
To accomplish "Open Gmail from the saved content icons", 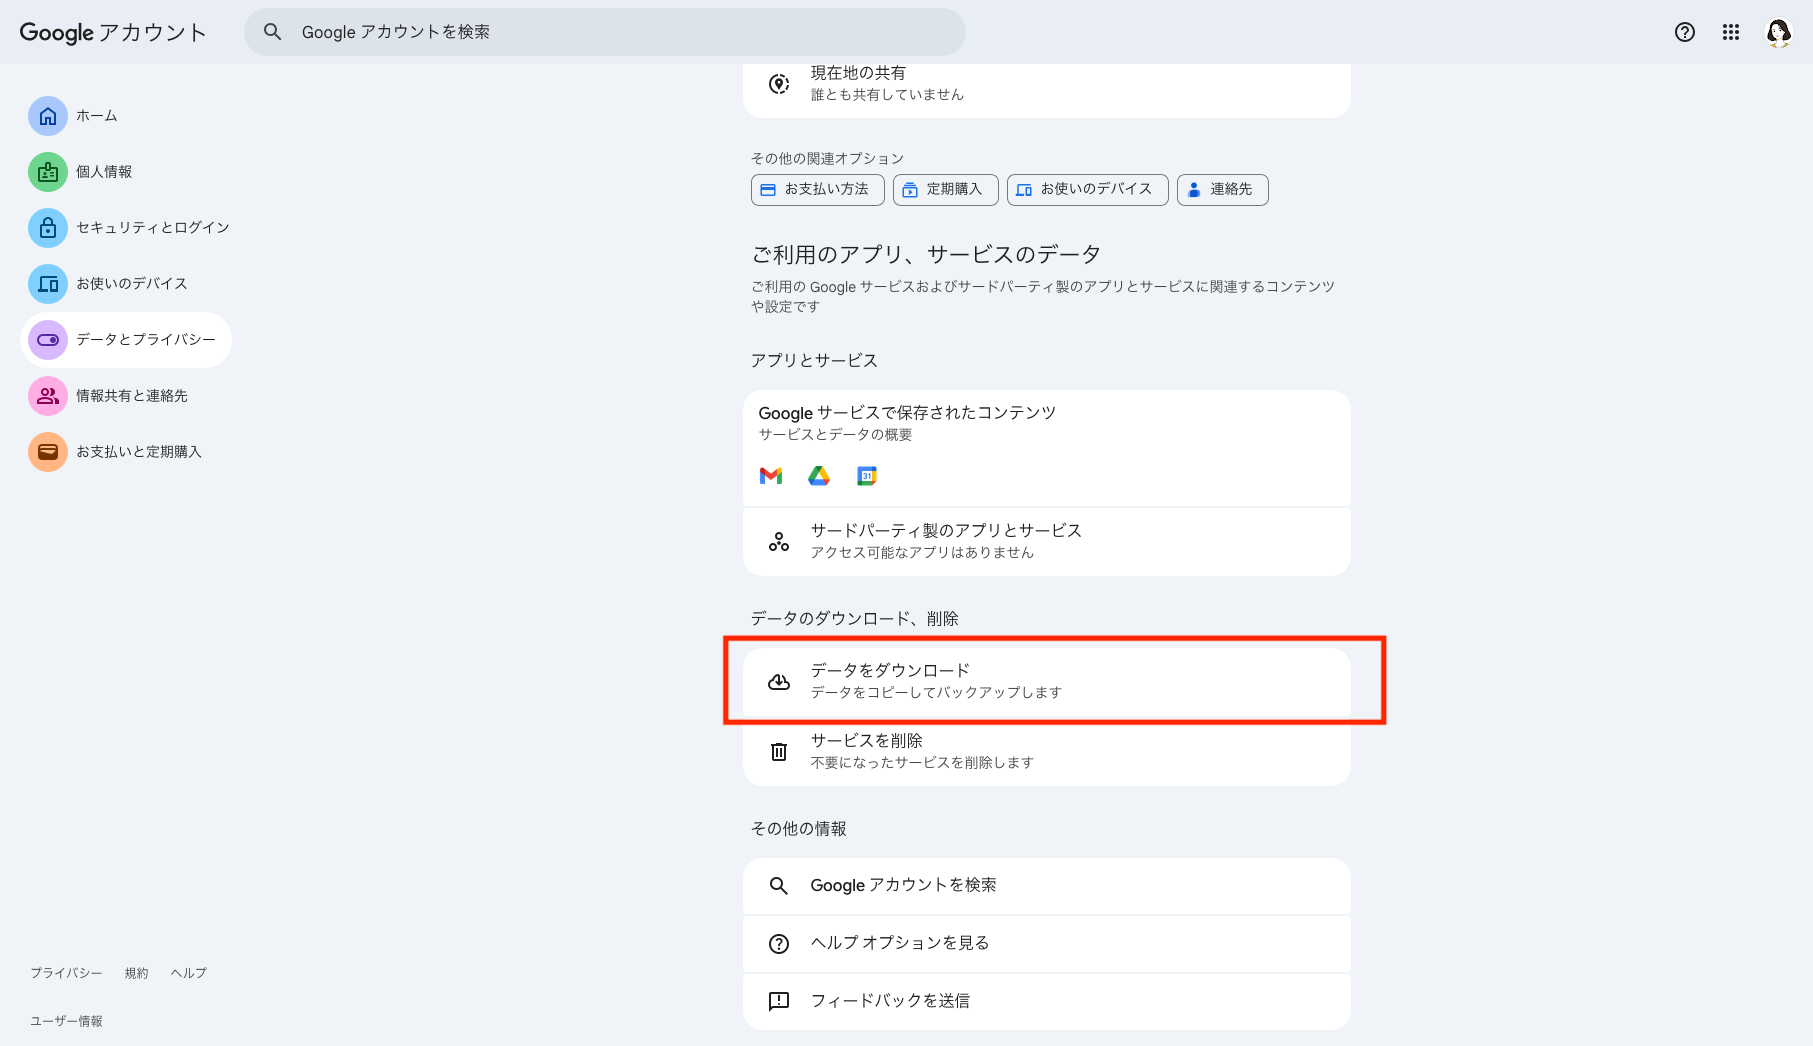I will click(770, 476).
